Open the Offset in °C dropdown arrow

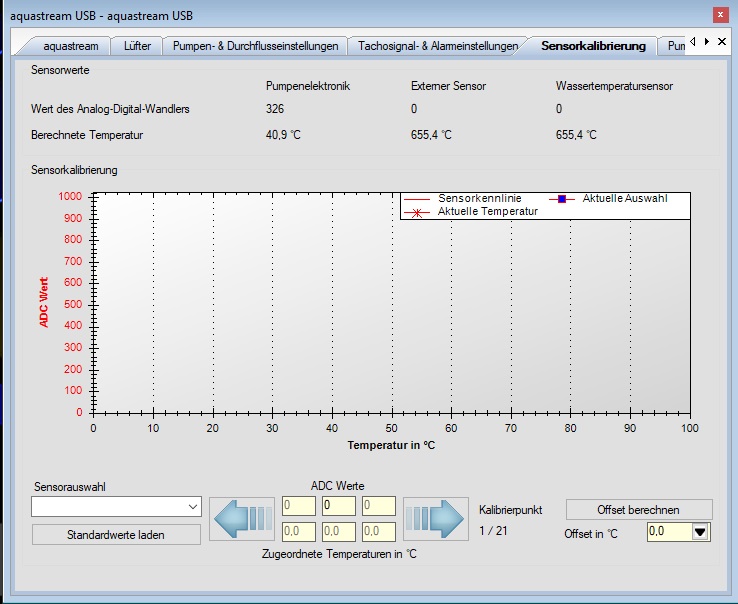coord(700,532)
